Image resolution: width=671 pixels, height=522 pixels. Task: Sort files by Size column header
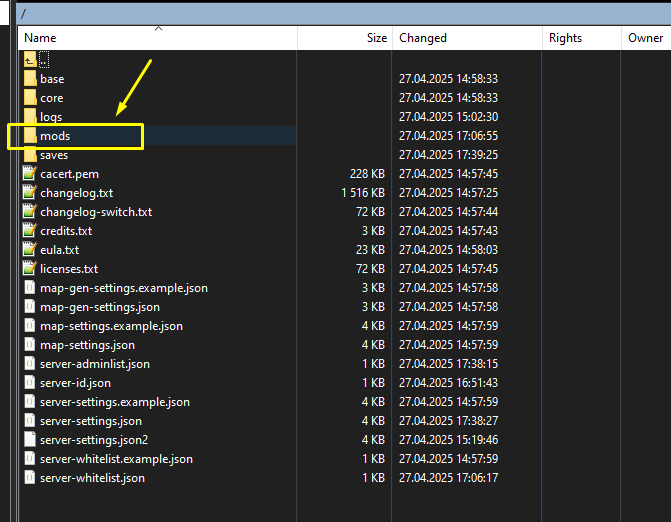[x=376, y=38]
